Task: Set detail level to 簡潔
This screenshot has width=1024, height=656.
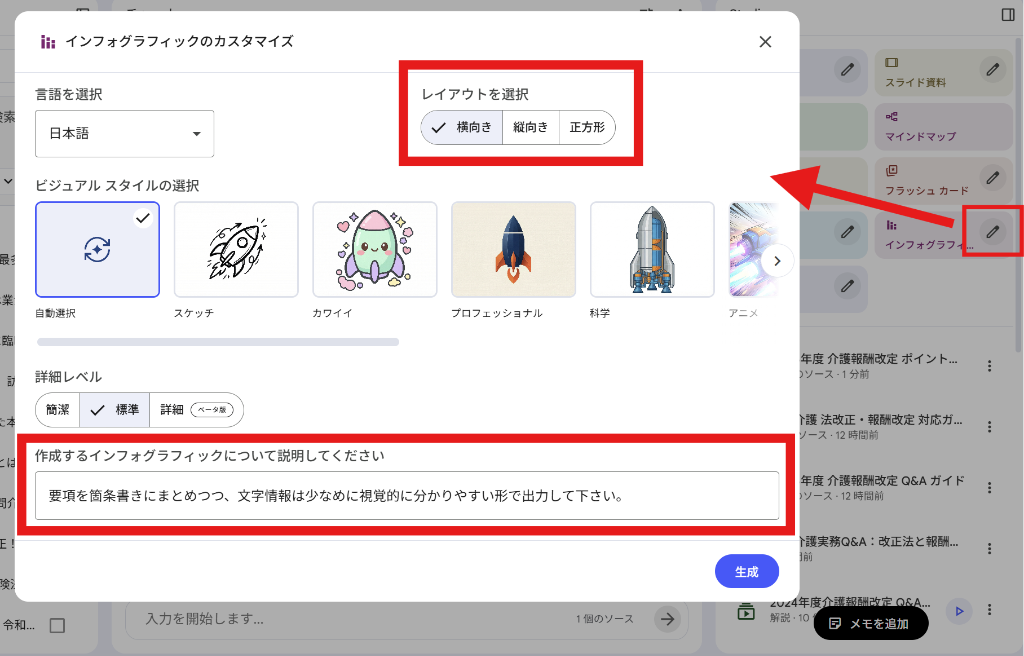Action: [57, 410]
